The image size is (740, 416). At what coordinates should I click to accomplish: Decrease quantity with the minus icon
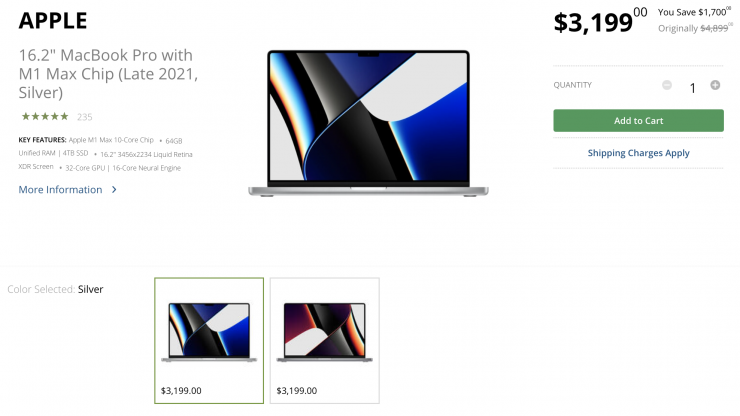coord(667,85)
